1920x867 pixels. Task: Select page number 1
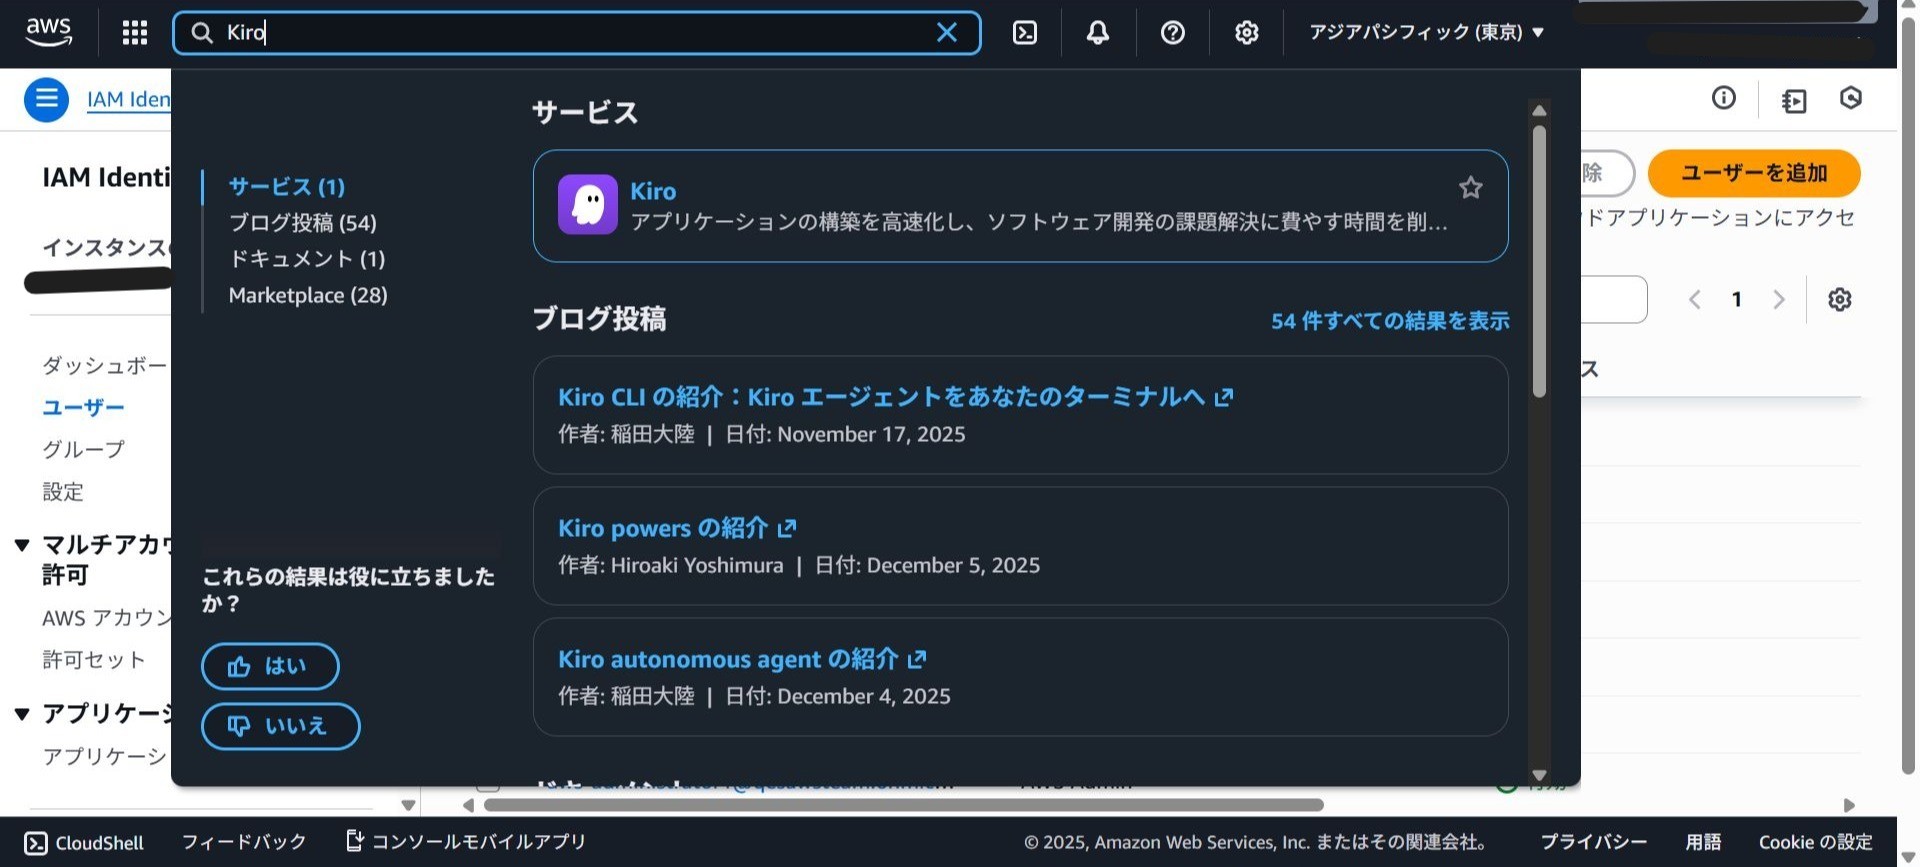(1737, 299)
